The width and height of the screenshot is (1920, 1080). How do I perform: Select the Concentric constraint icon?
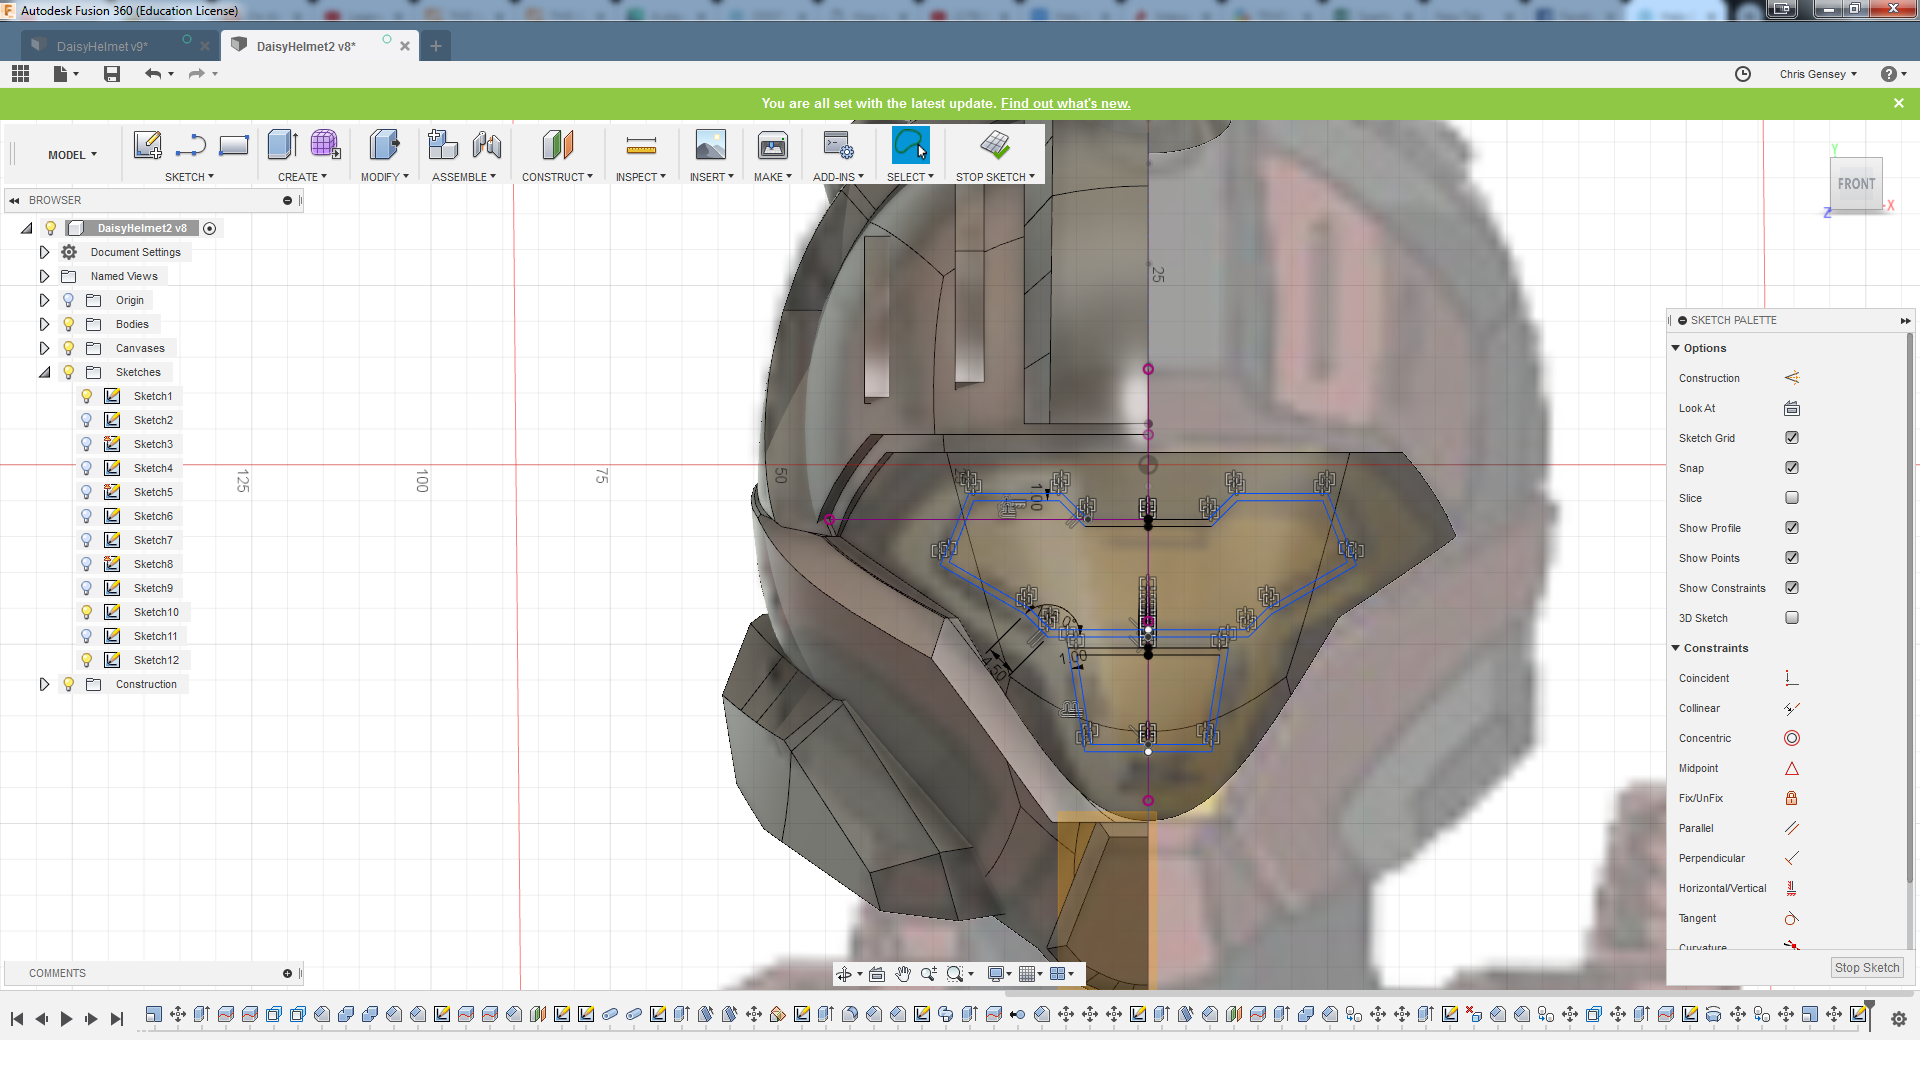(x=1791, y=738)
